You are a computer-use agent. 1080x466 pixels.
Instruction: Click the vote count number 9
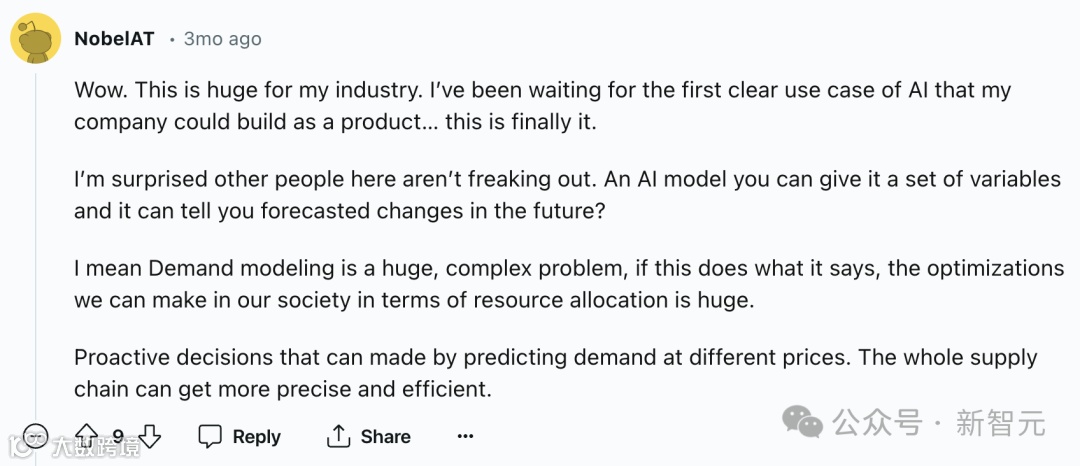click(x=118, y=437)
